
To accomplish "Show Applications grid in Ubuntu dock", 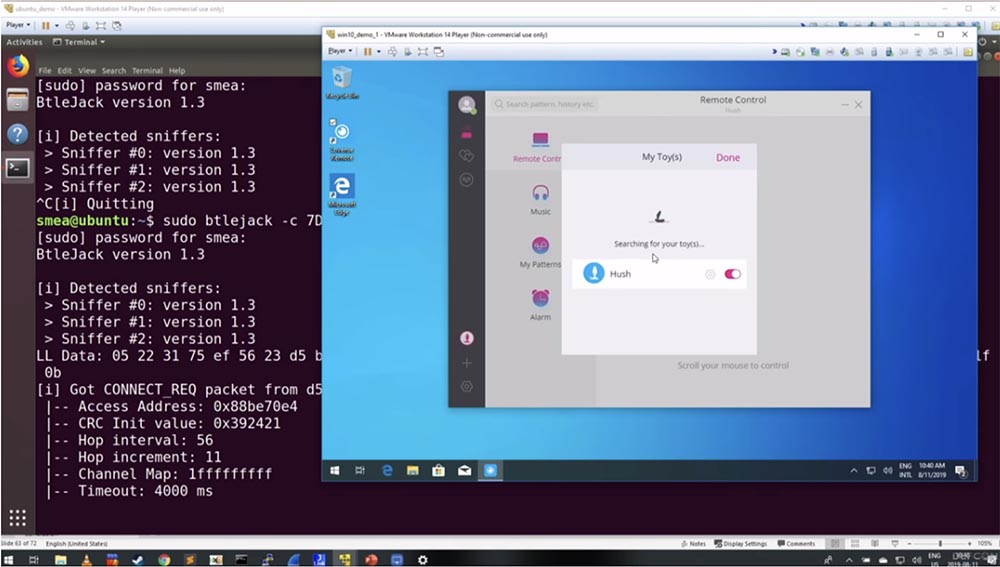I will [x=18, y=517].
